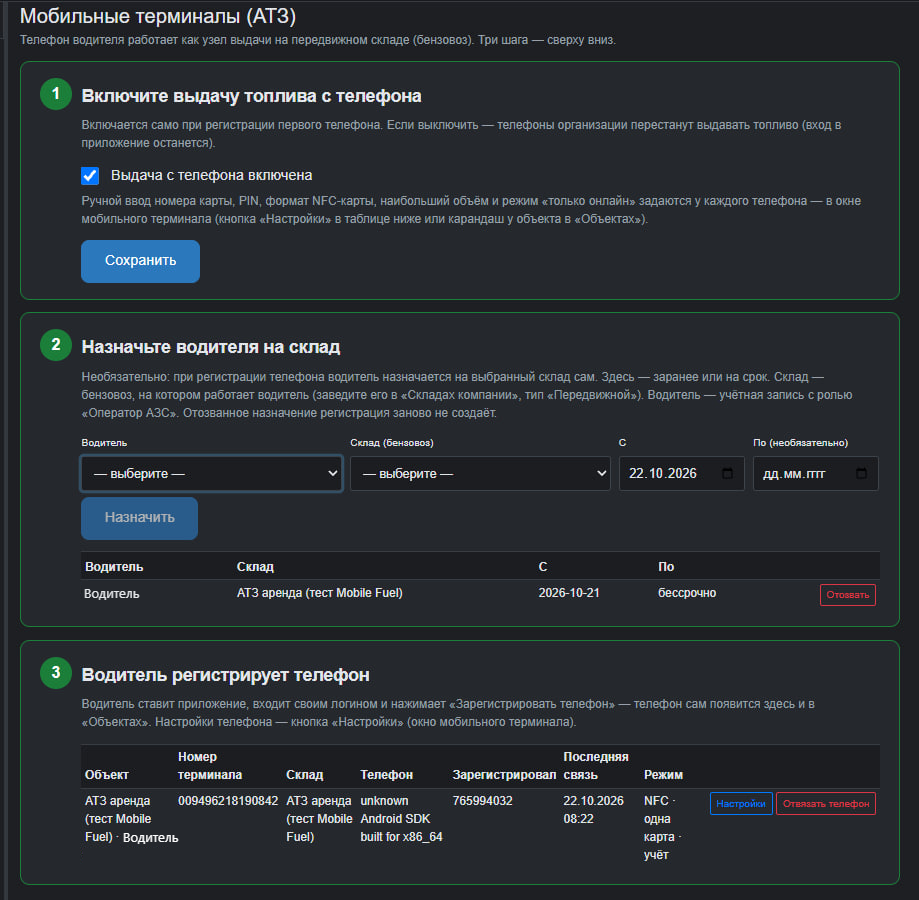The width and height of the screenshot is (919, 900).
Task: Click phone cell unknown Android SDK
Action: point(401,819)
